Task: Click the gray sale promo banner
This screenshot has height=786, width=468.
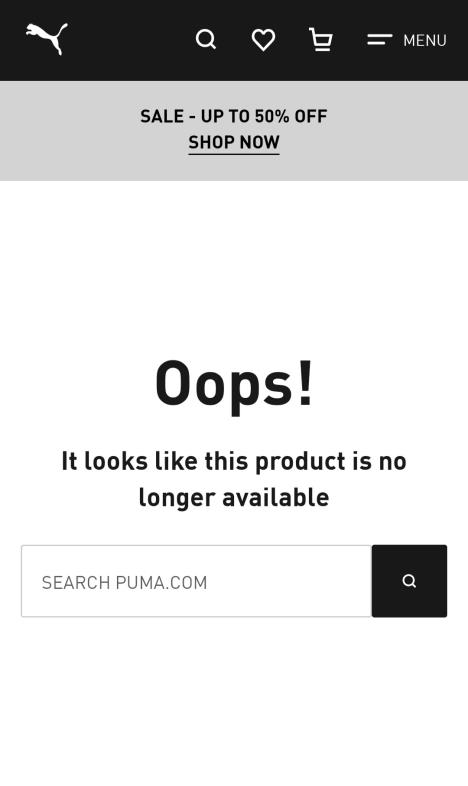Action: (x=234, y=131)
